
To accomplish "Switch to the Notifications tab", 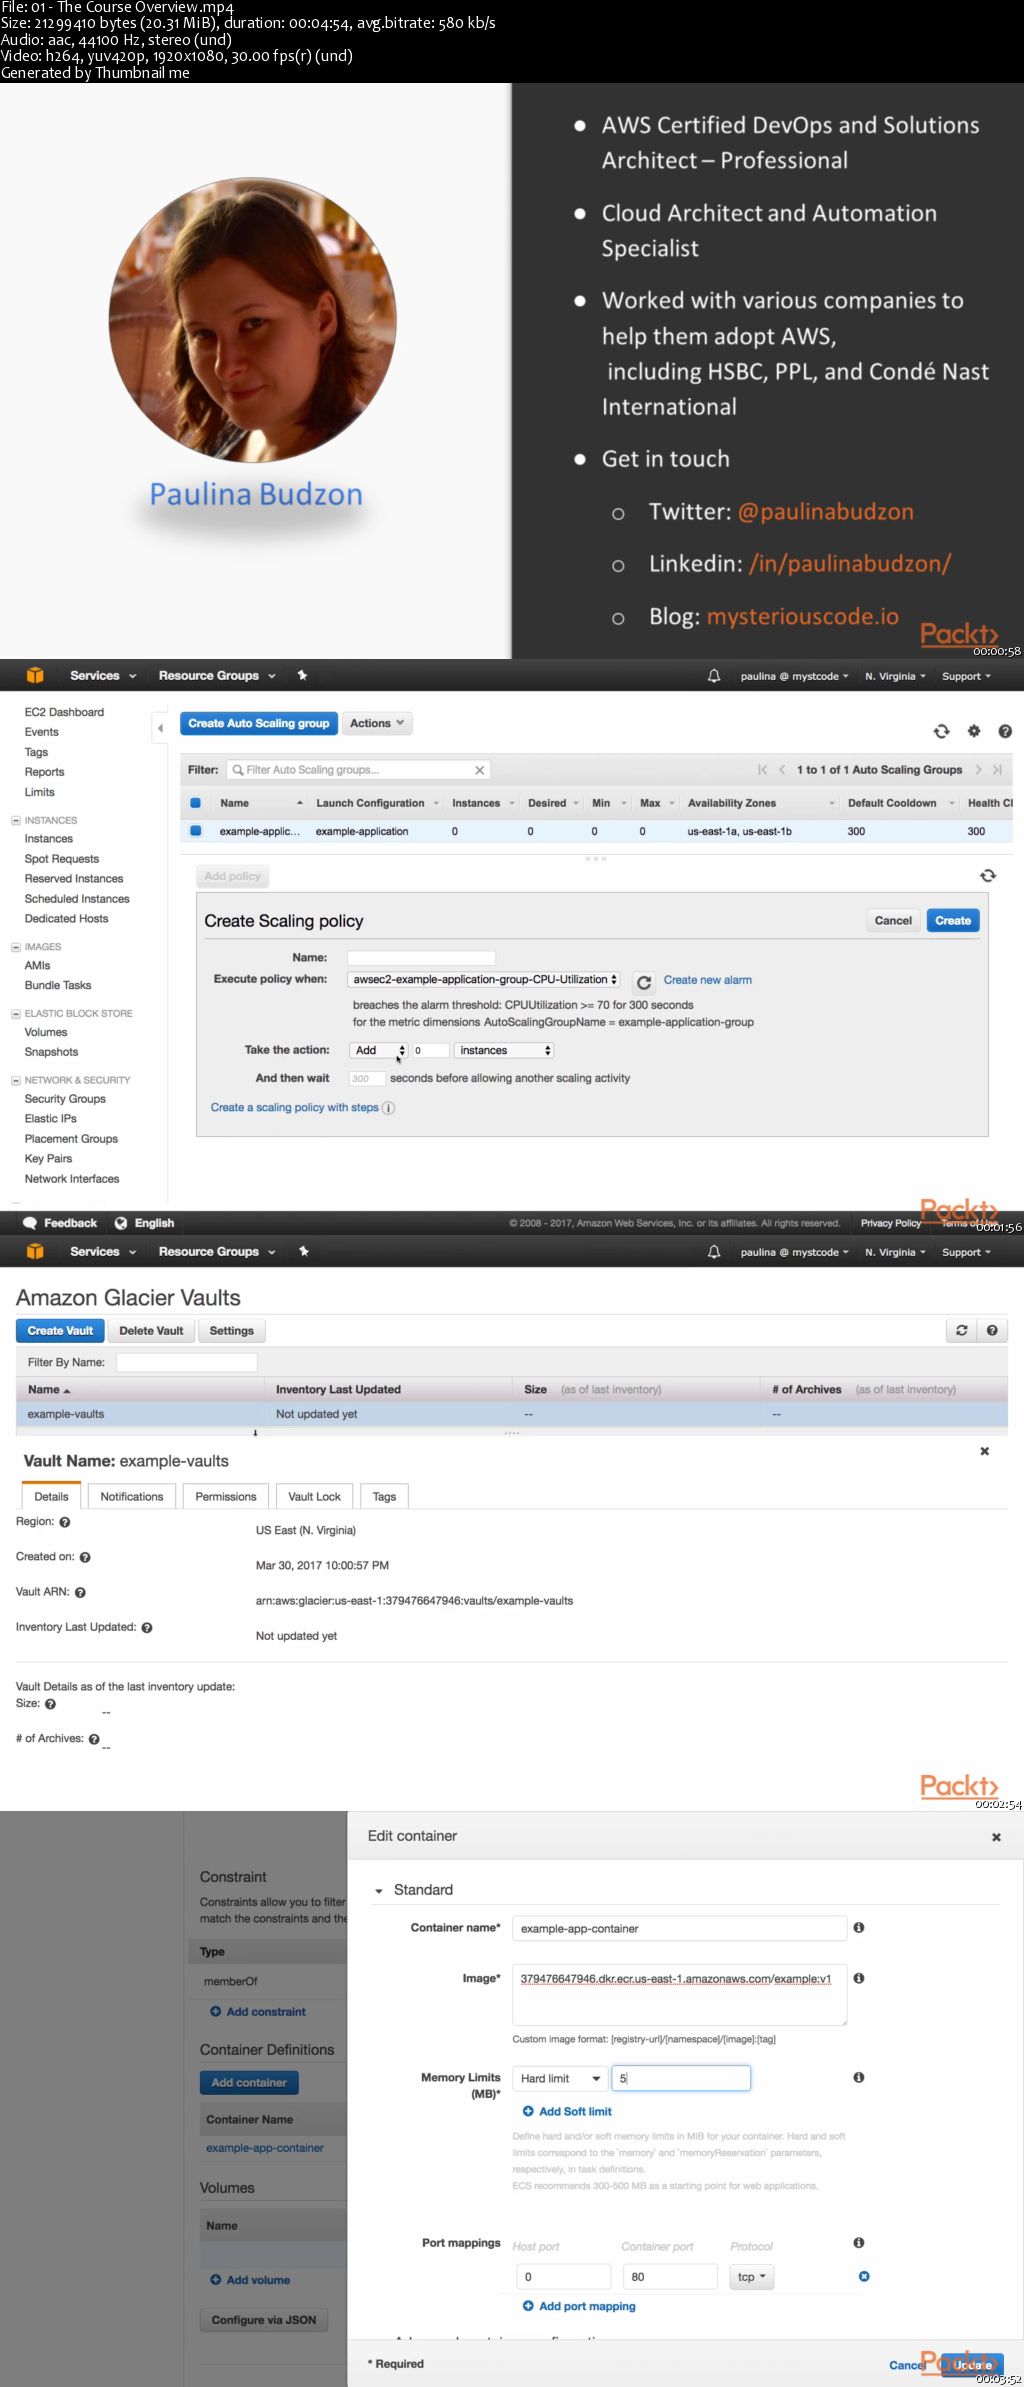I will (x=132, y=1496).
